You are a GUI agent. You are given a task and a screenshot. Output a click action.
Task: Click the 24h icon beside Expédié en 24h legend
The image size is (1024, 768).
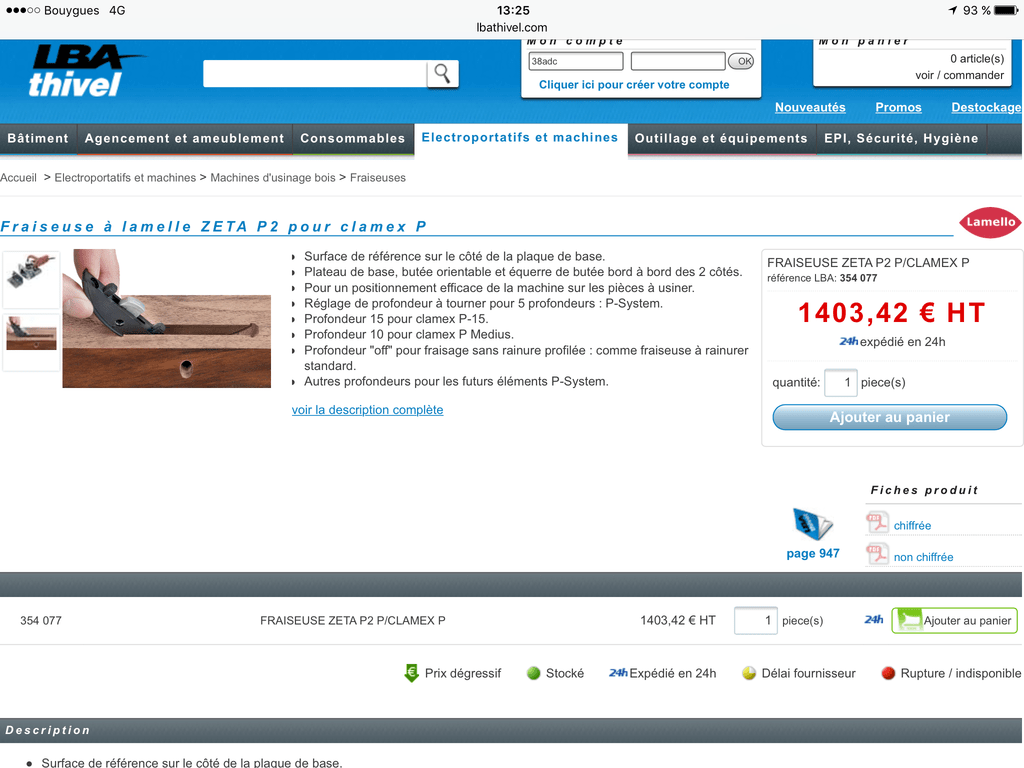(x=618, y=673)
